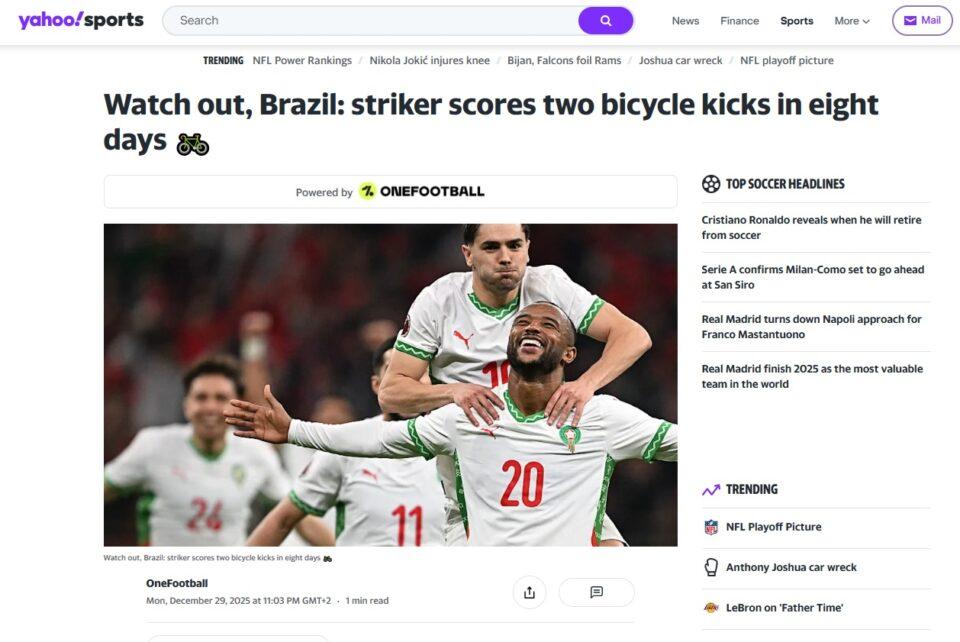The width and height of the screenshot is (960, 642).
Task: Click the Lakers icon next to LeBron story
Action: click(711, 608)
